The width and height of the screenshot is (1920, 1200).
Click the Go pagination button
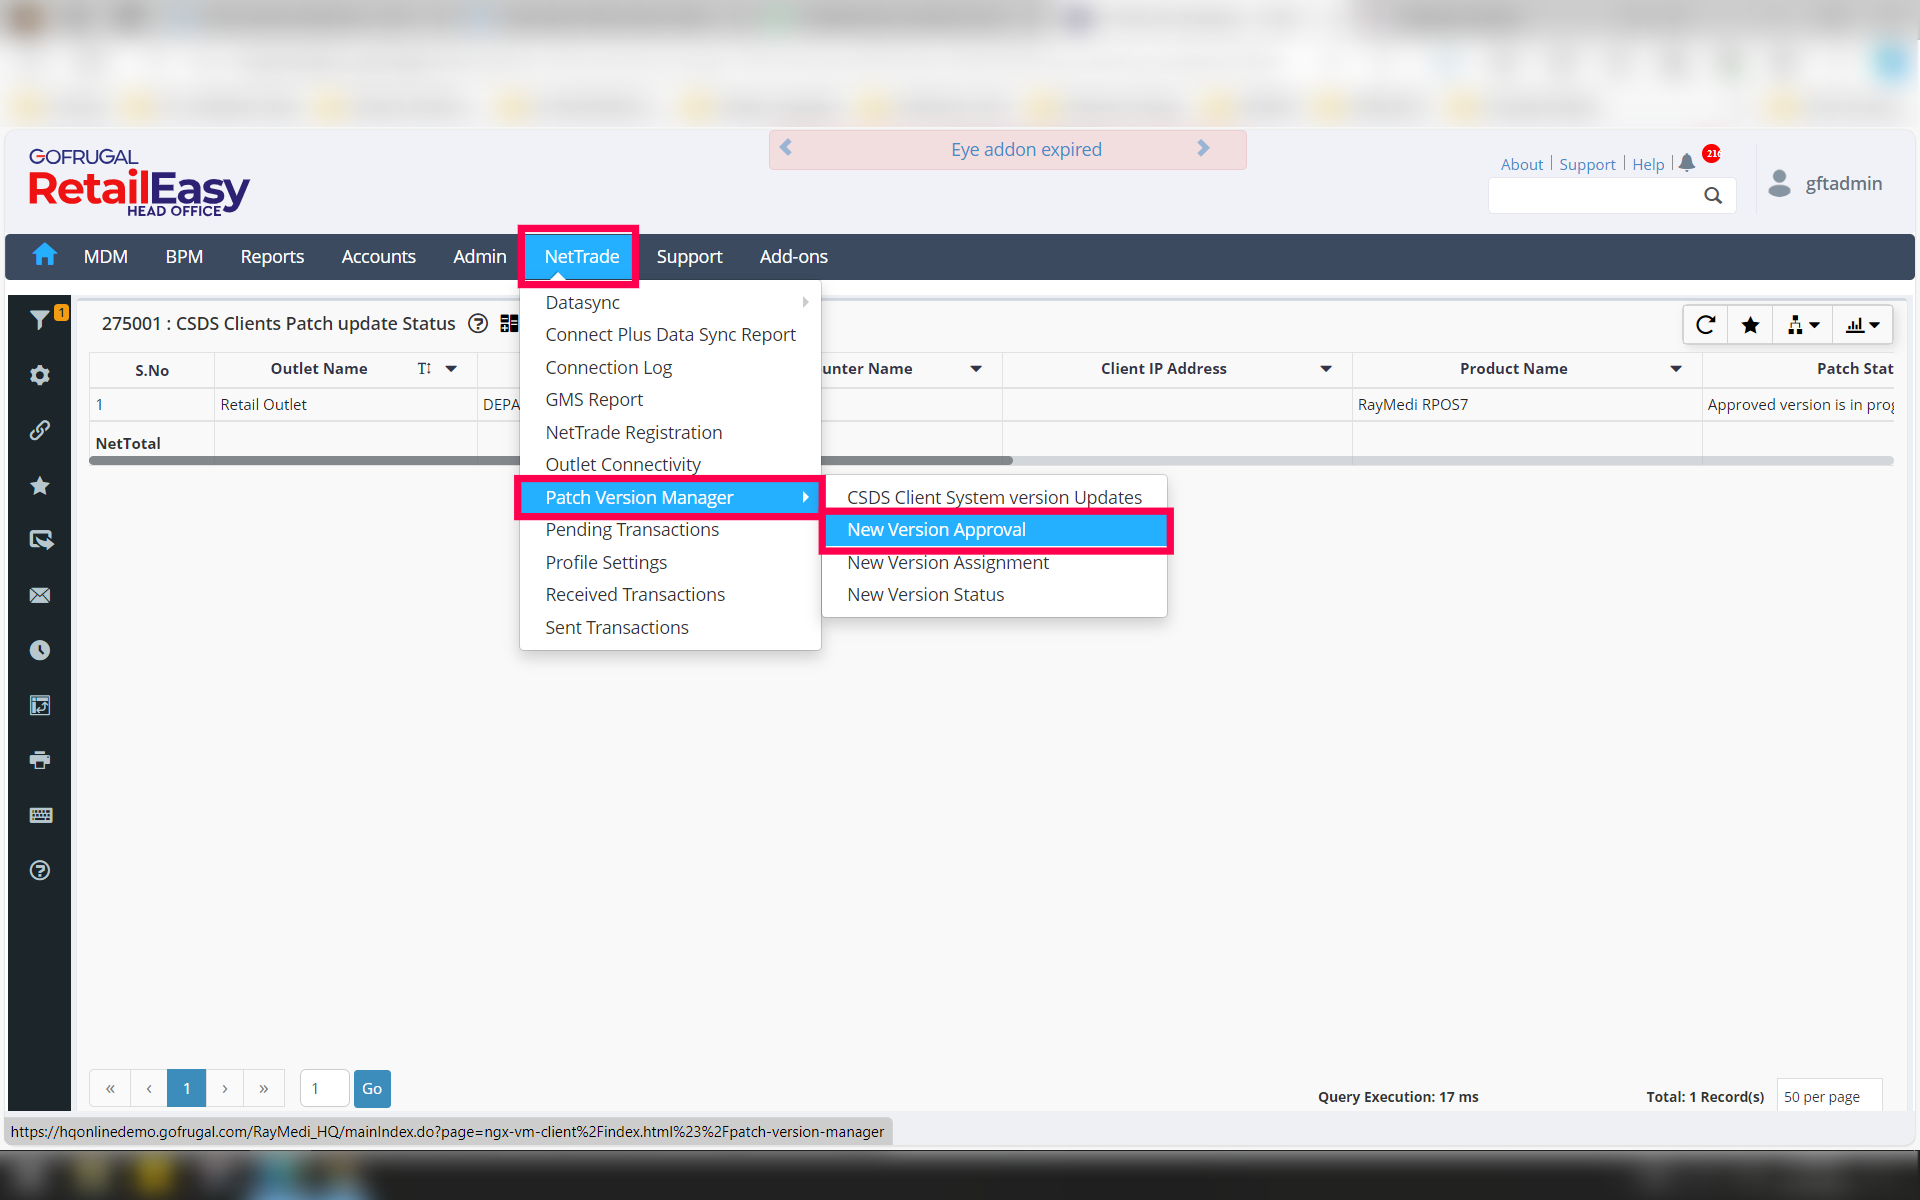point(372,1088)
